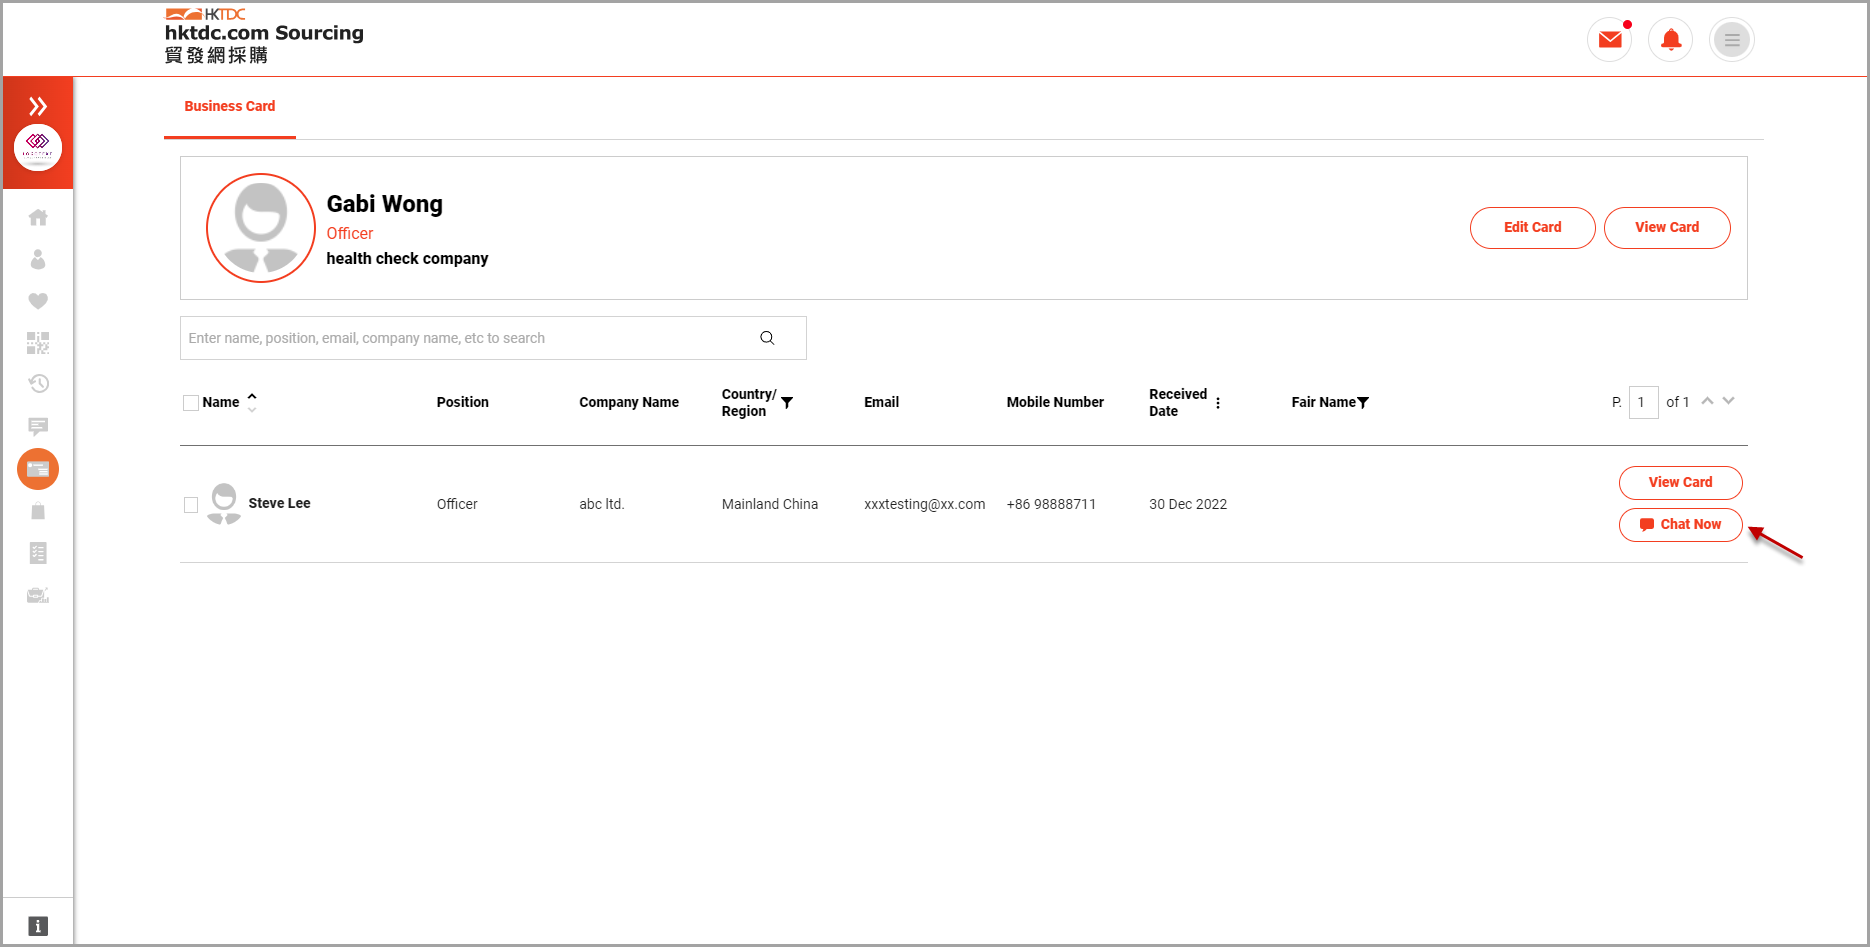Sort by Name using the sort arrows
The width and height of the screenshot is (1870, 947).
(252, 402)
